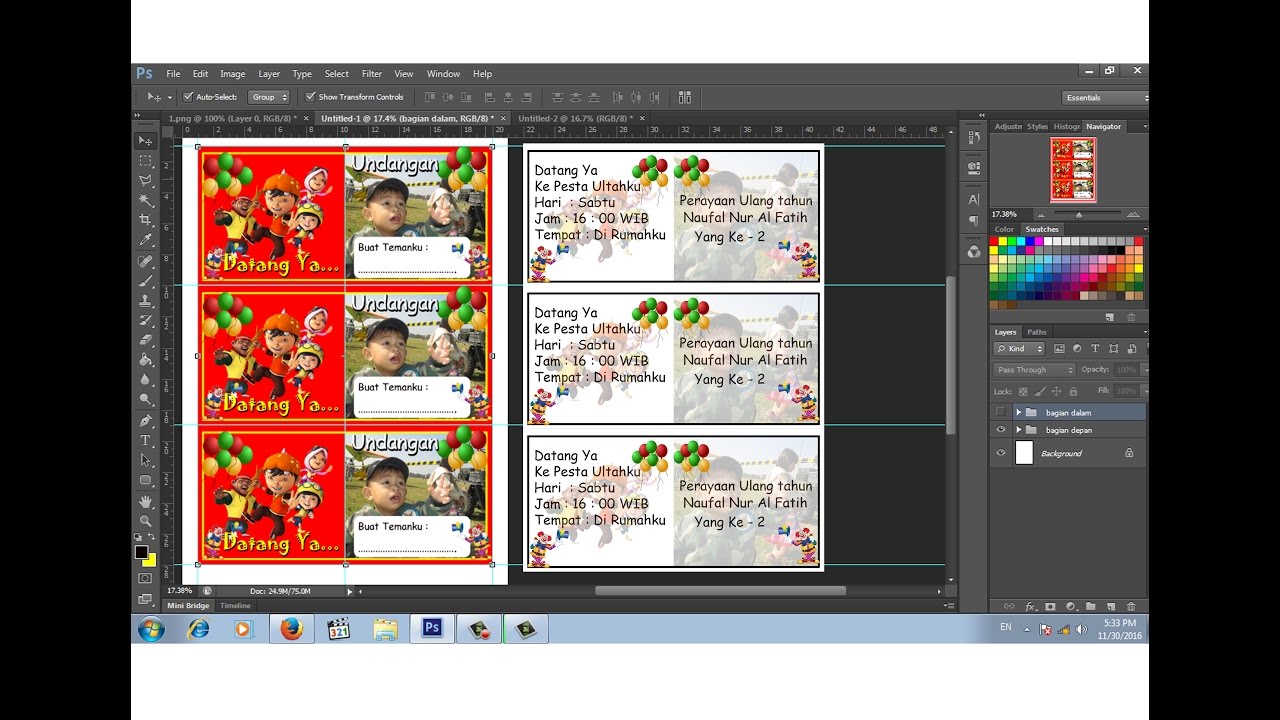Delete layer using trash icon
Screen dimensions: 1280x720
point(1131,606)
